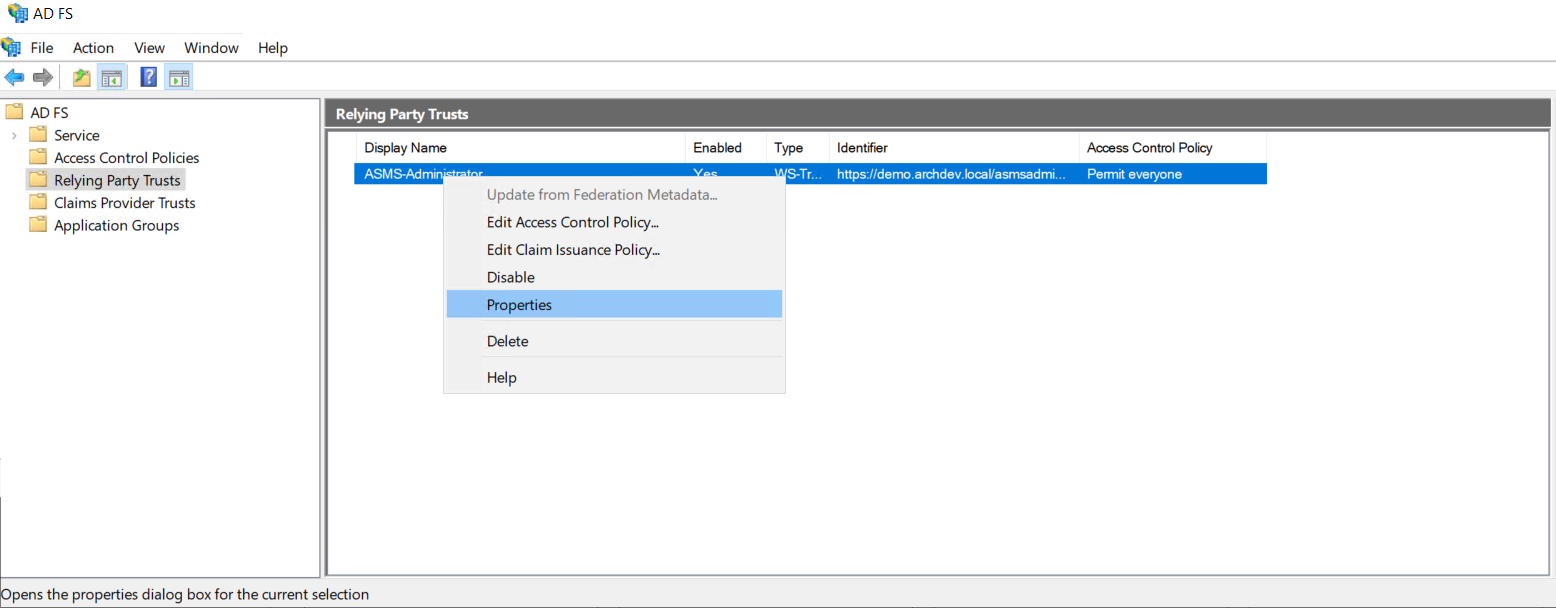Open the Window menu
Screen dimensions: 1556x608
211,47
